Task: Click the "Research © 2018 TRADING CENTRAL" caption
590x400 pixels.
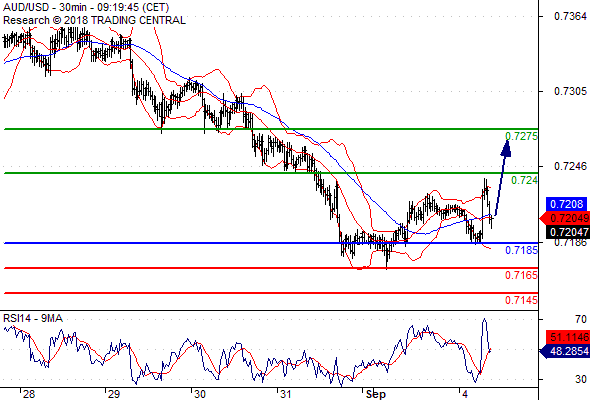Action: point(94,20)
